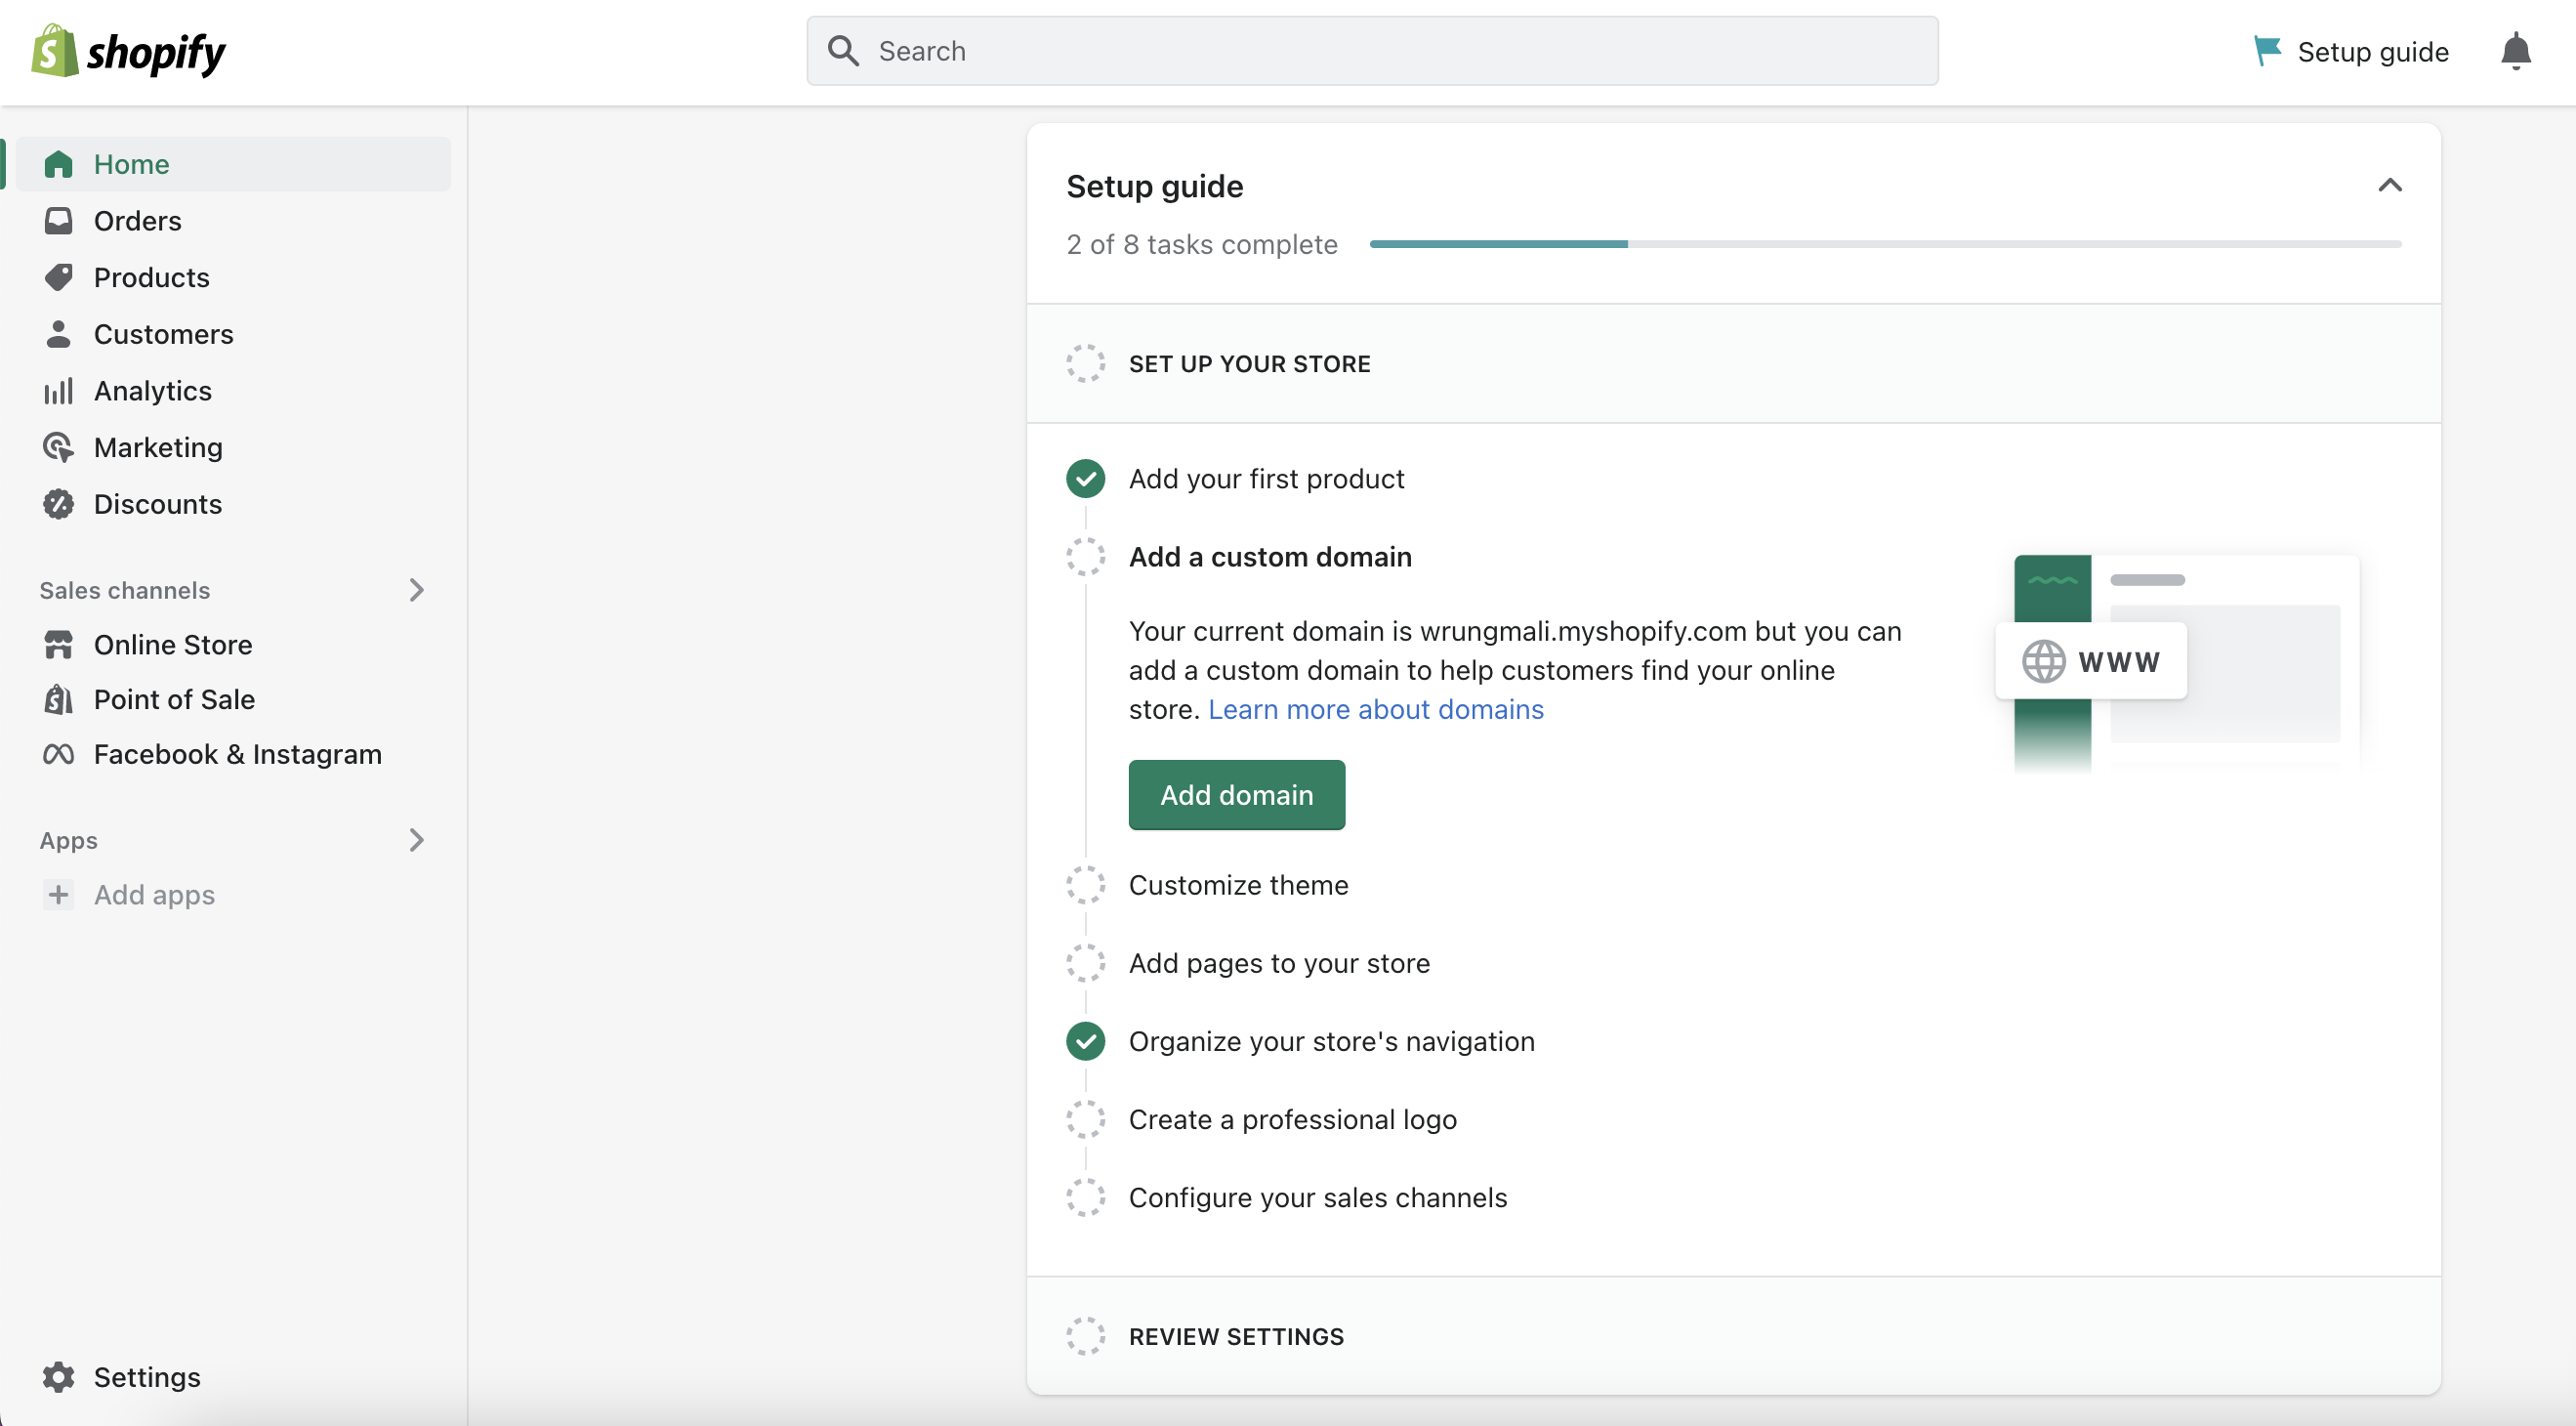Toggle the Add pages to your store circle
Image resolution: width=2576 pixels, height=1426 pixels.
click(x=1085, y=963)
